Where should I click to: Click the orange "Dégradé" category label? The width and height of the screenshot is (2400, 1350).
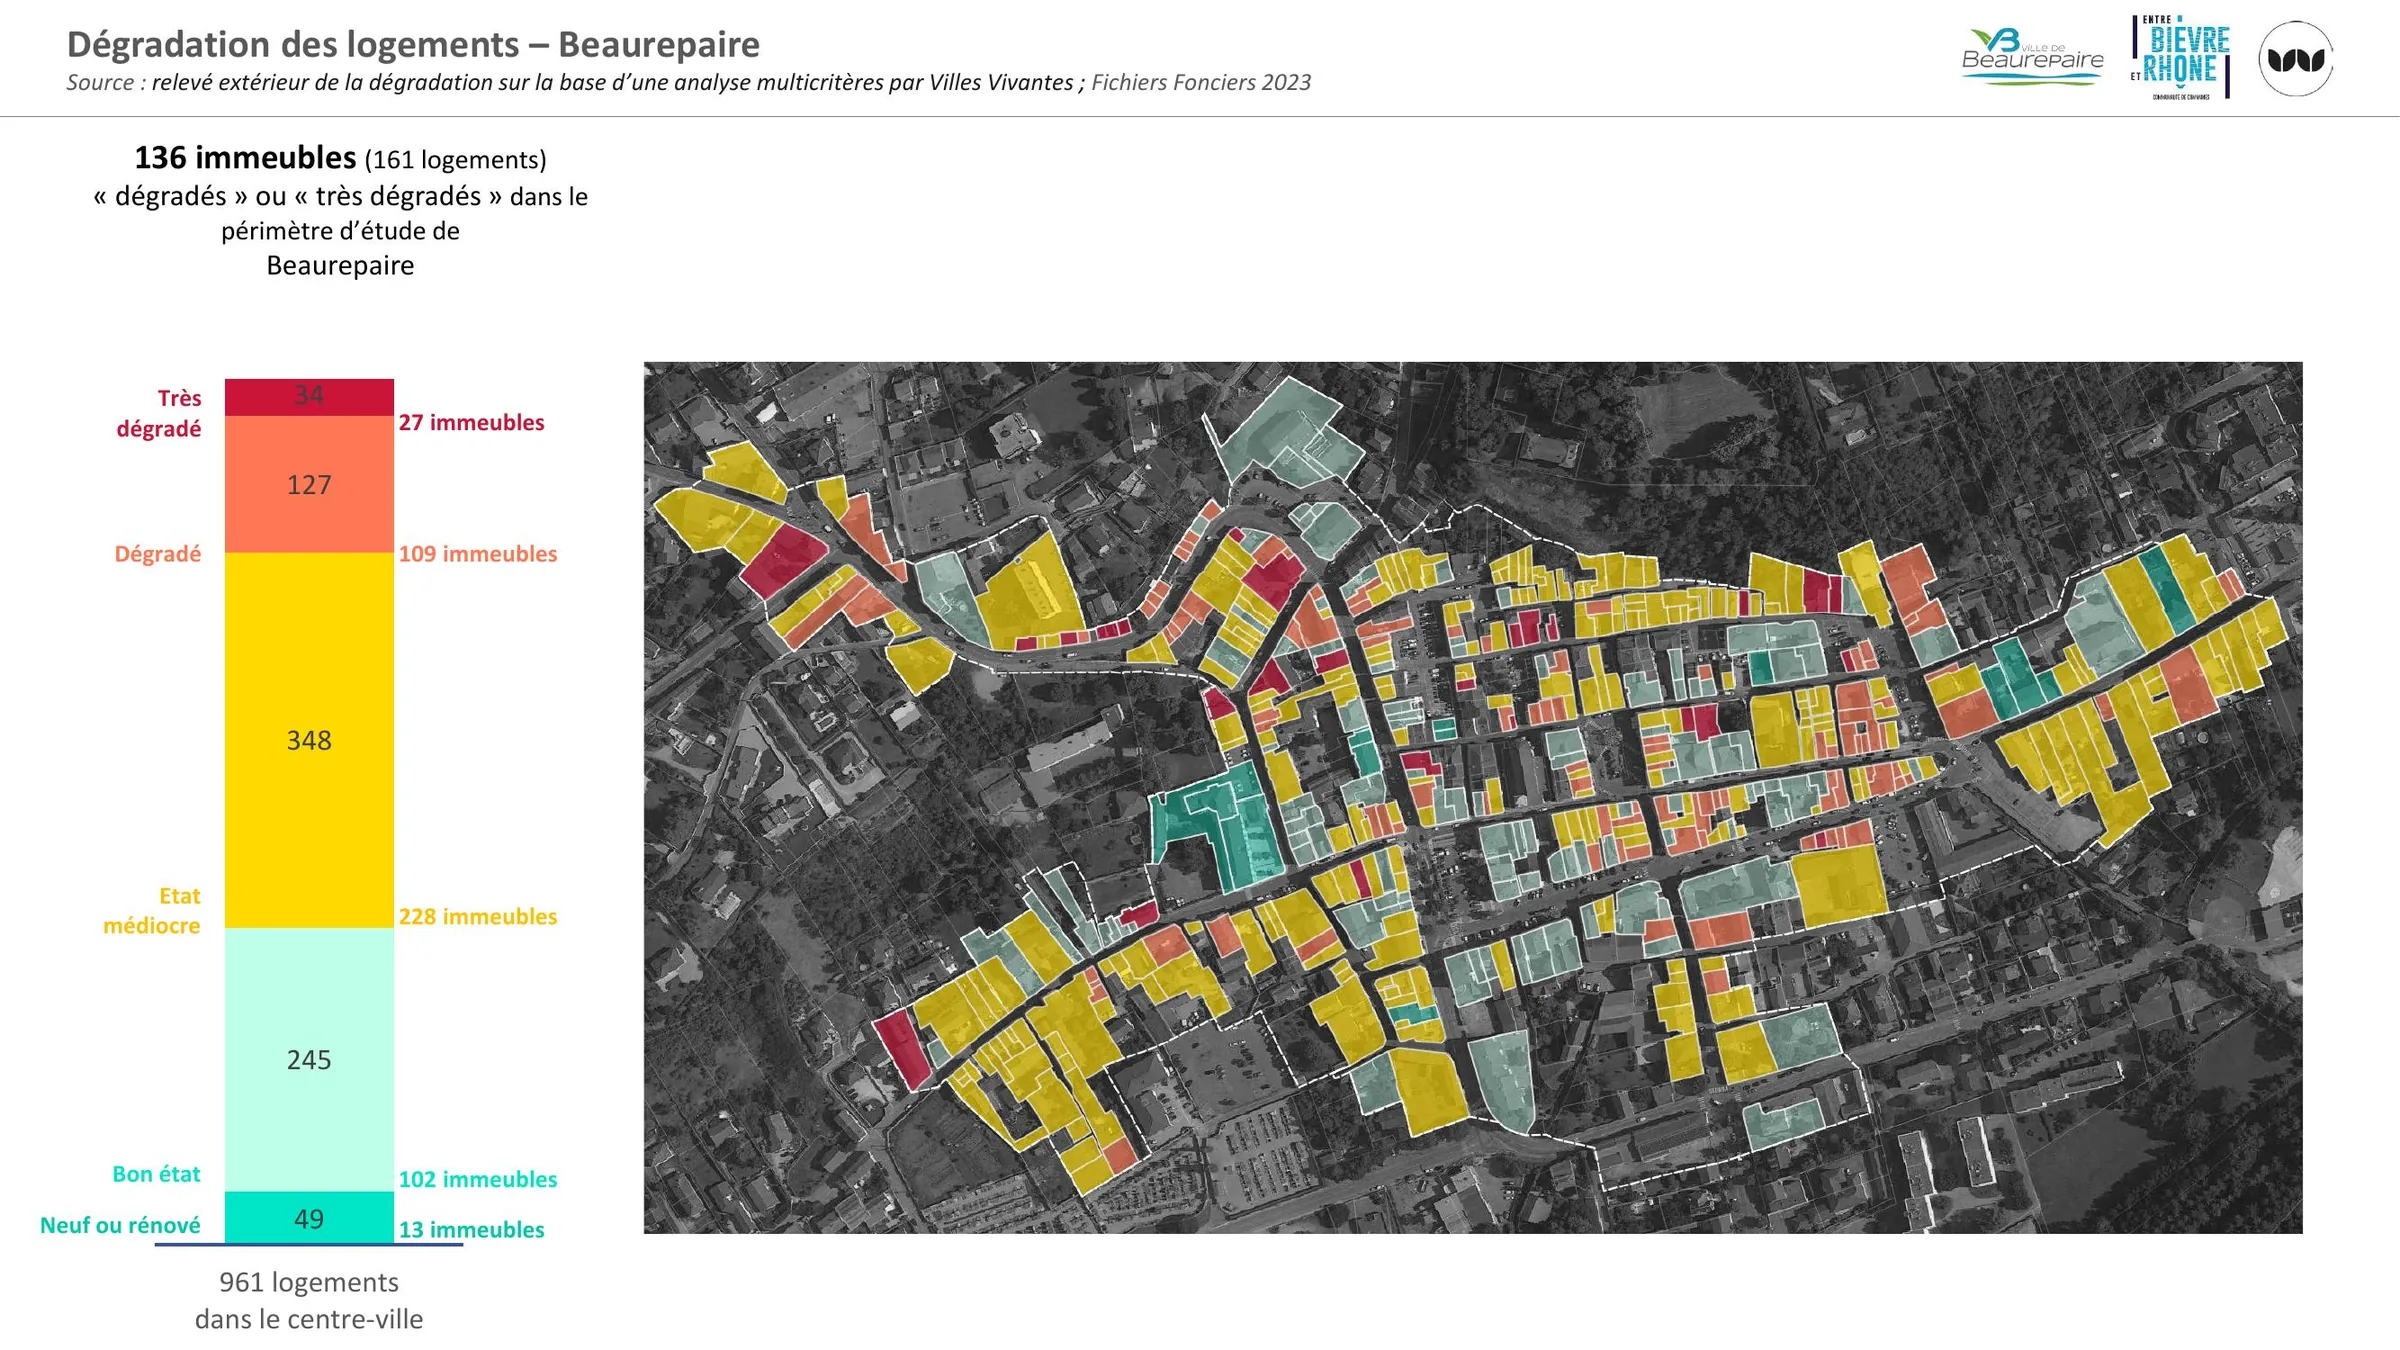[158, 553]
